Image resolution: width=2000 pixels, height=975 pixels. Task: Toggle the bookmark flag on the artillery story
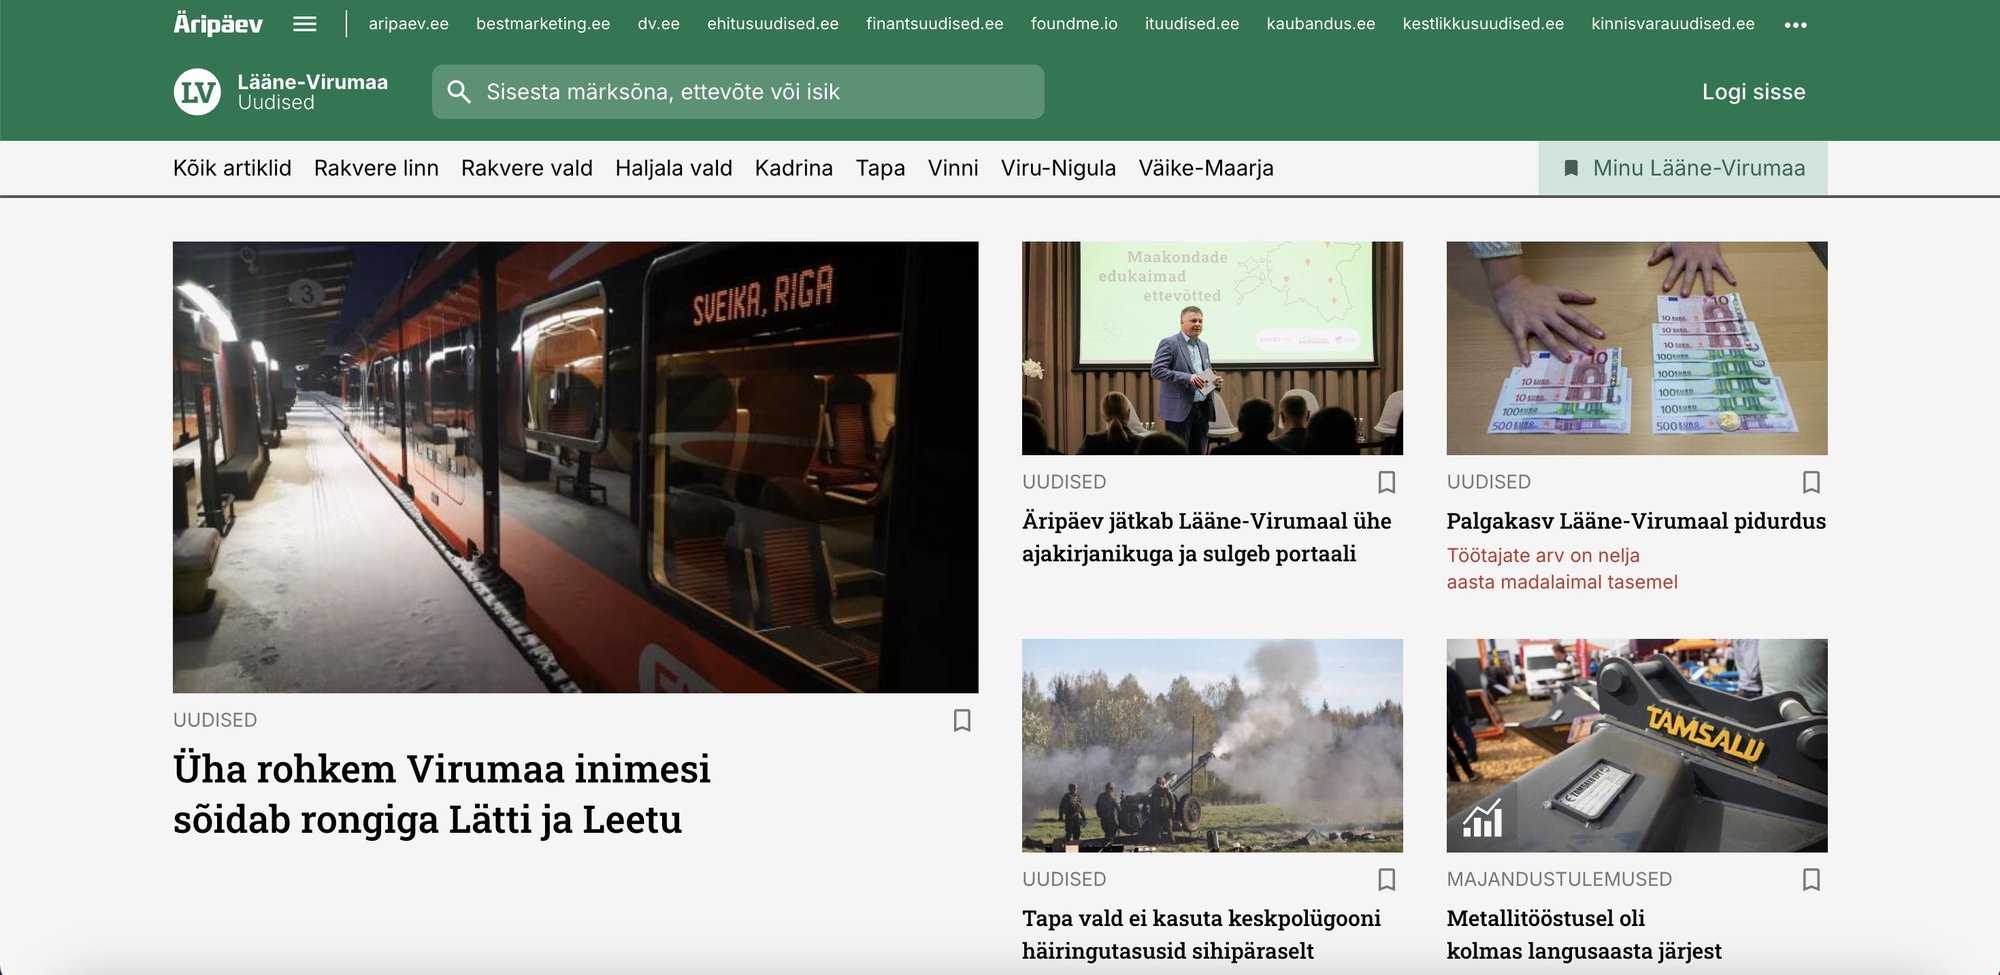tap(1387, 879)
